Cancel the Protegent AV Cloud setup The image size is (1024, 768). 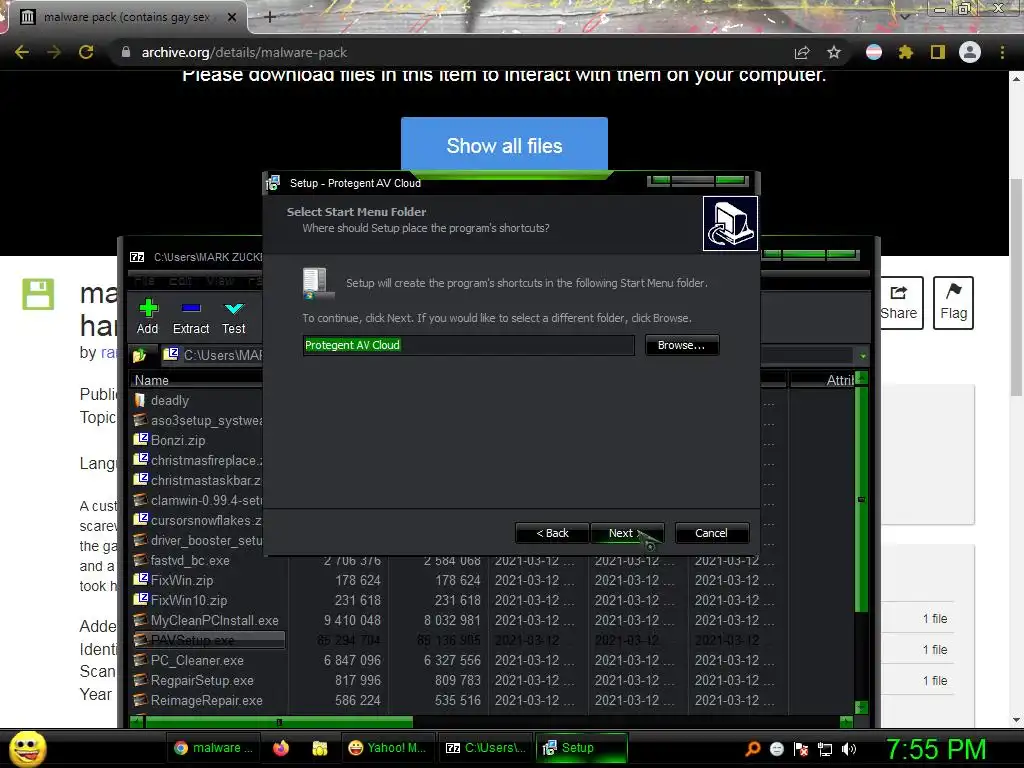pos(711,533)
